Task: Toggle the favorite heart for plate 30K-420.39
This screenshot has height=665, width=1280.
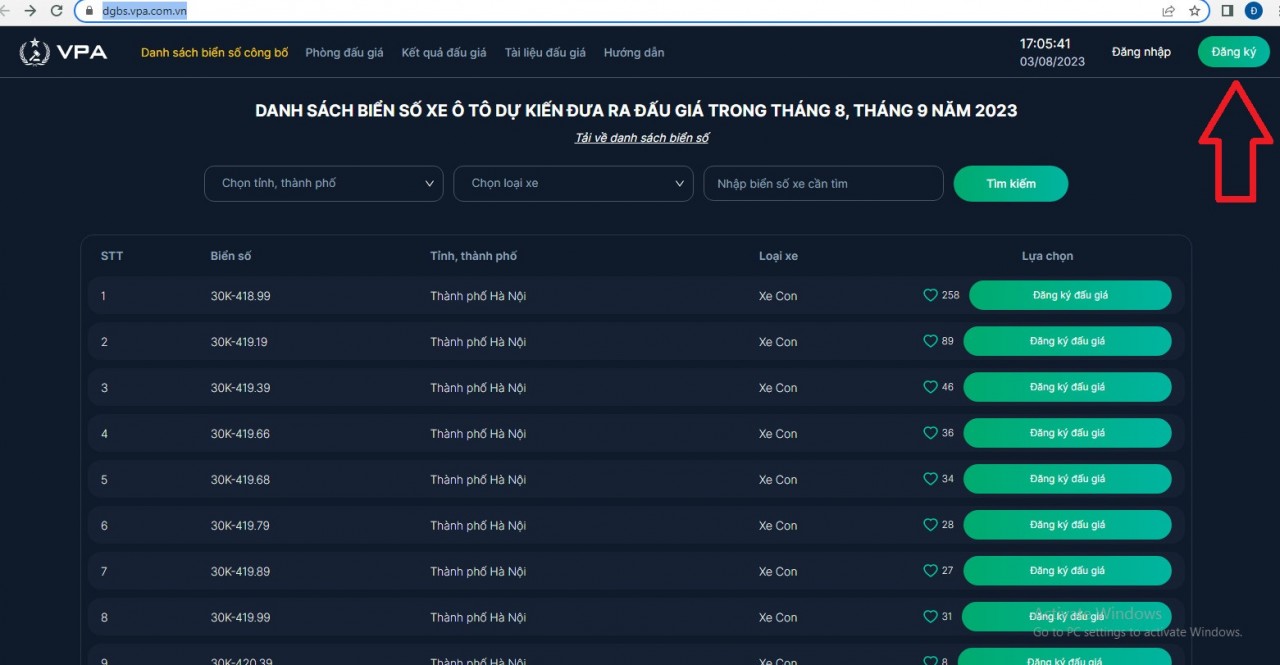Action: (x=929, y=660)
